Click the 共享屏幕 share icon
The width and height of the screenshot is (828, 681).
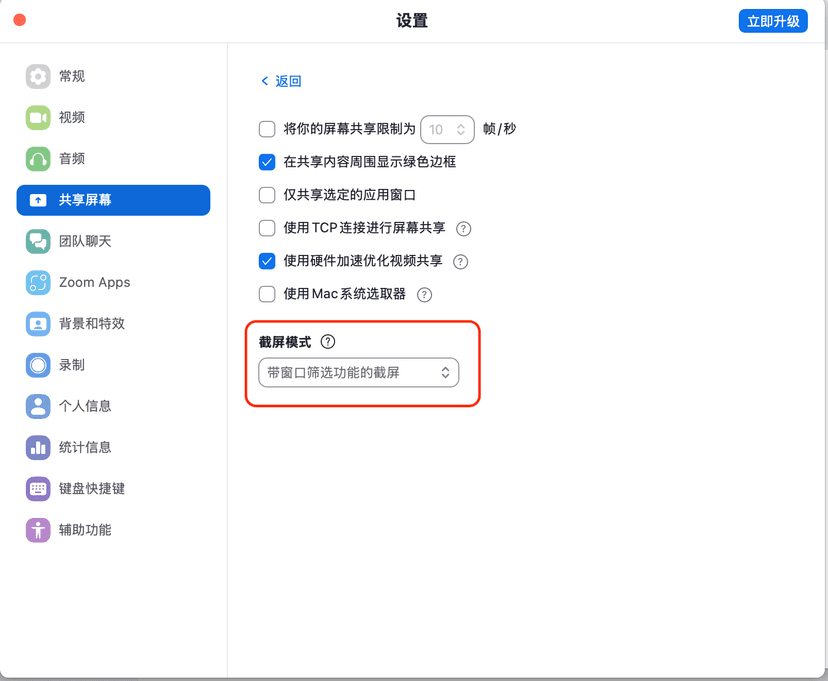coord(38,200)
